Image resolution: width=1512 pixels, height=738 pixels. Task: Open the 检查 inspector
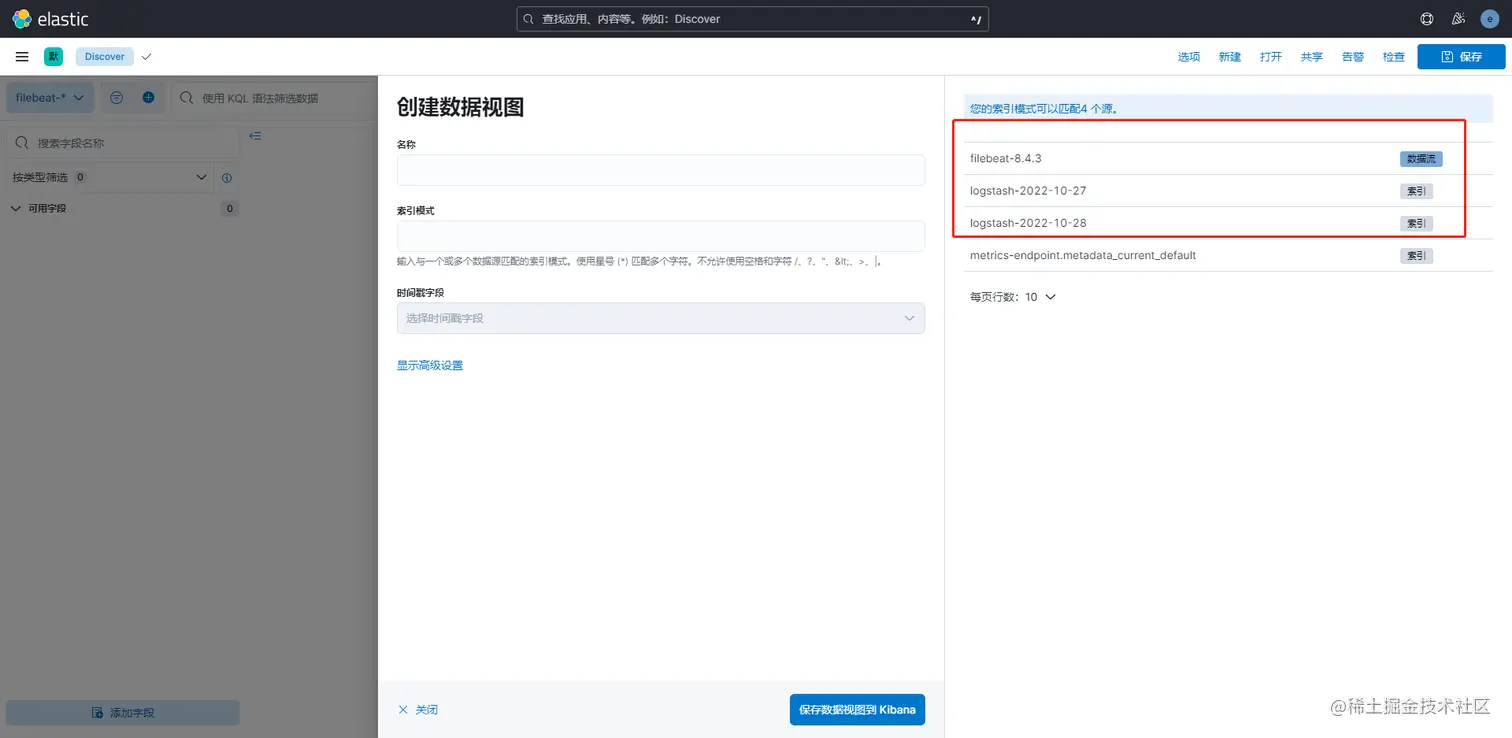click(1394, 57)
